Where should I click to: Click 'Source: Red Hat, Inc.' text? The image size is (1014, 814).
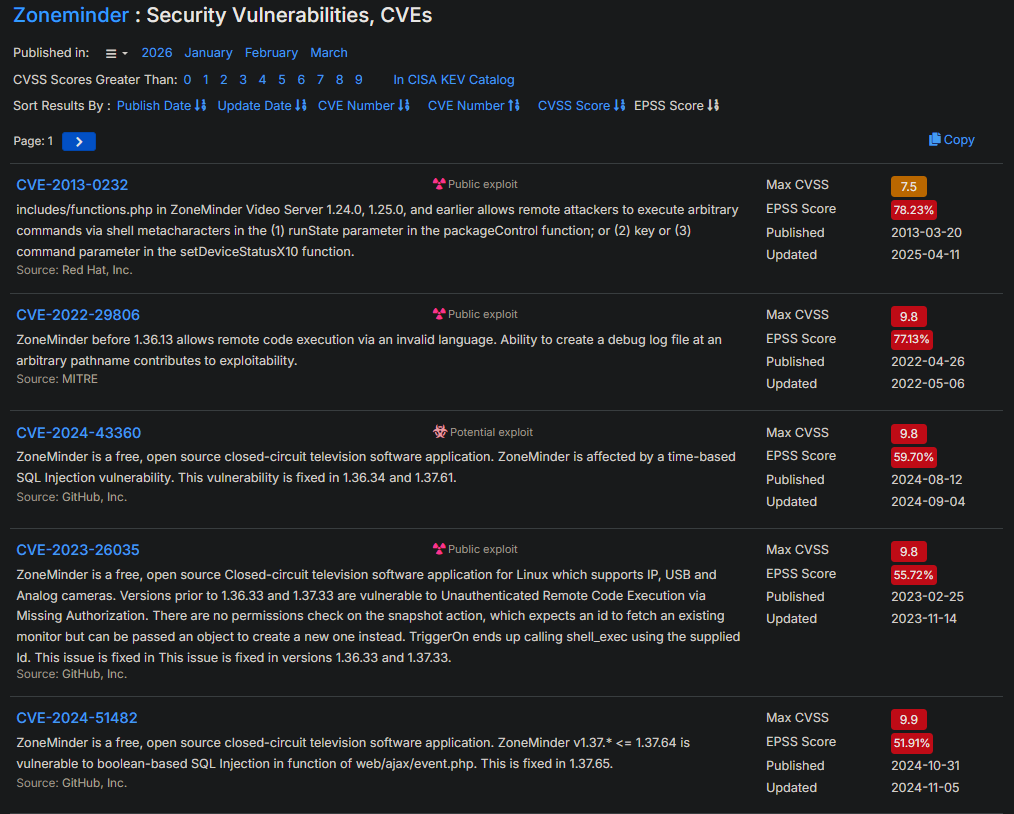tap(74, 270)
